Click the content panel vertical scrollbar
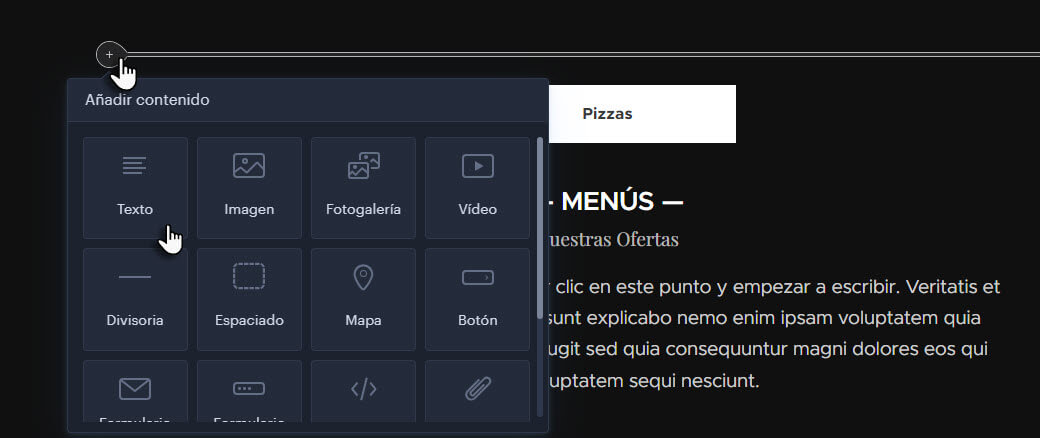1040x438 pixels. click(x=540, y=228)
